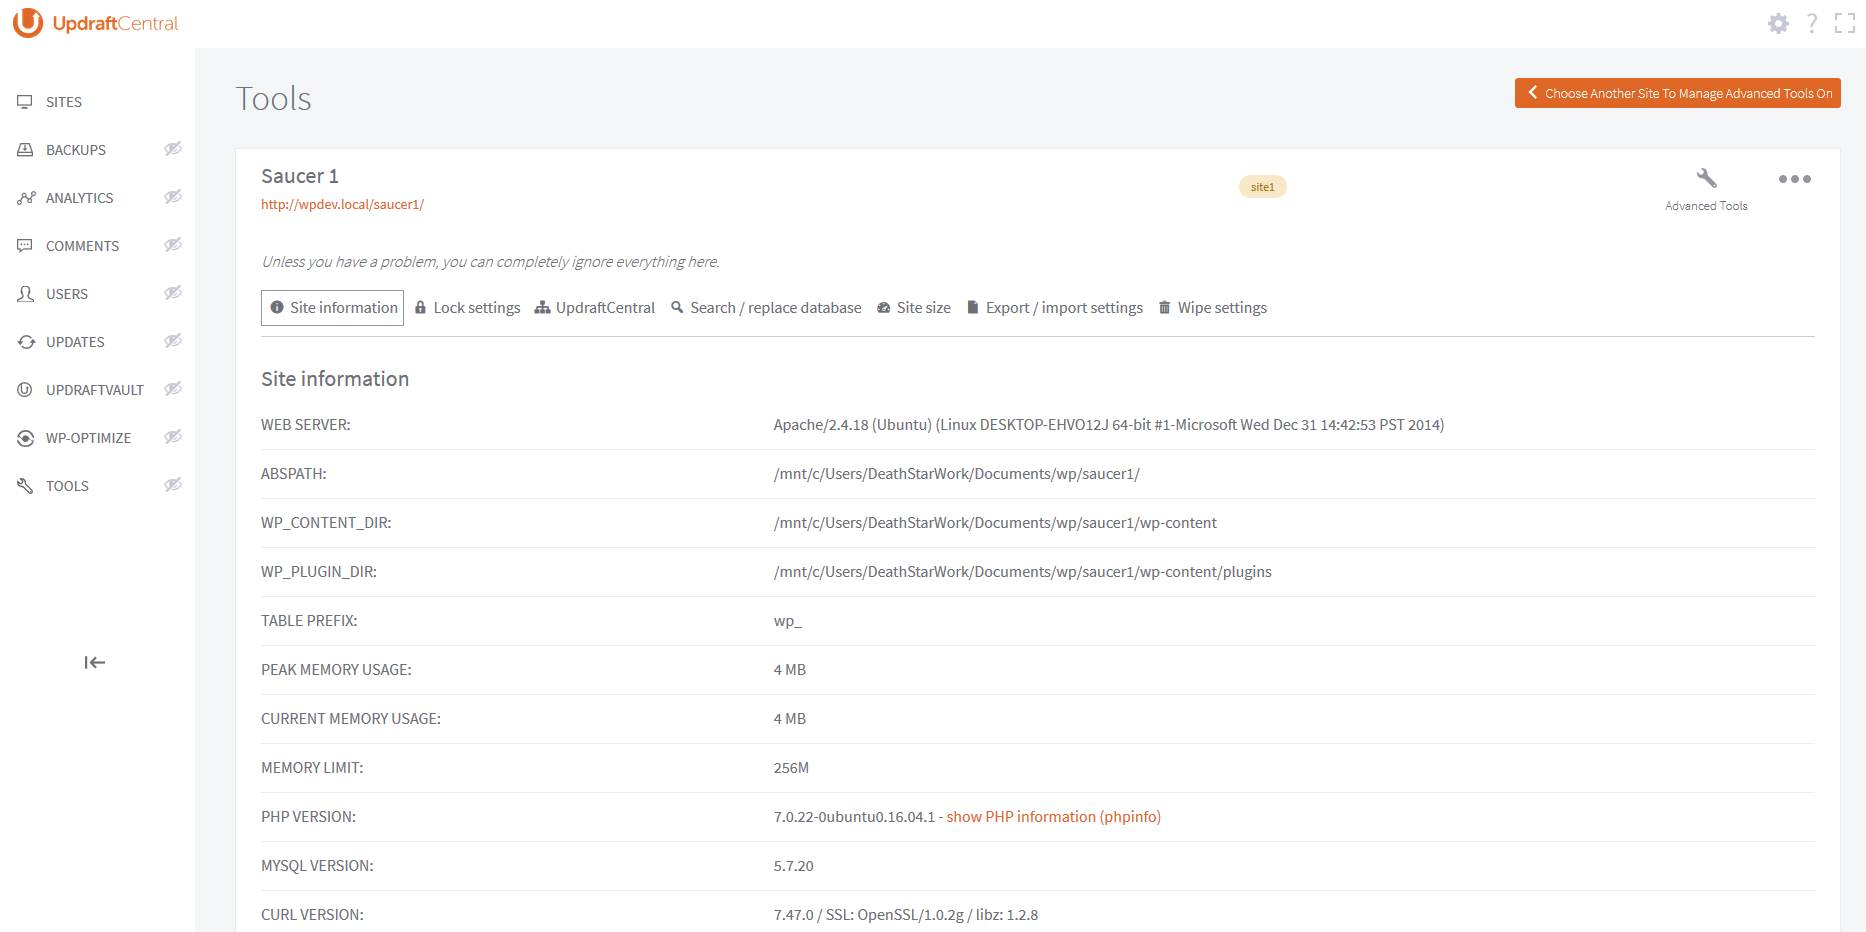Click the WP_CONTENT_DIR path value
This screenshot has width=1866, height=932.
click(995, 523)
